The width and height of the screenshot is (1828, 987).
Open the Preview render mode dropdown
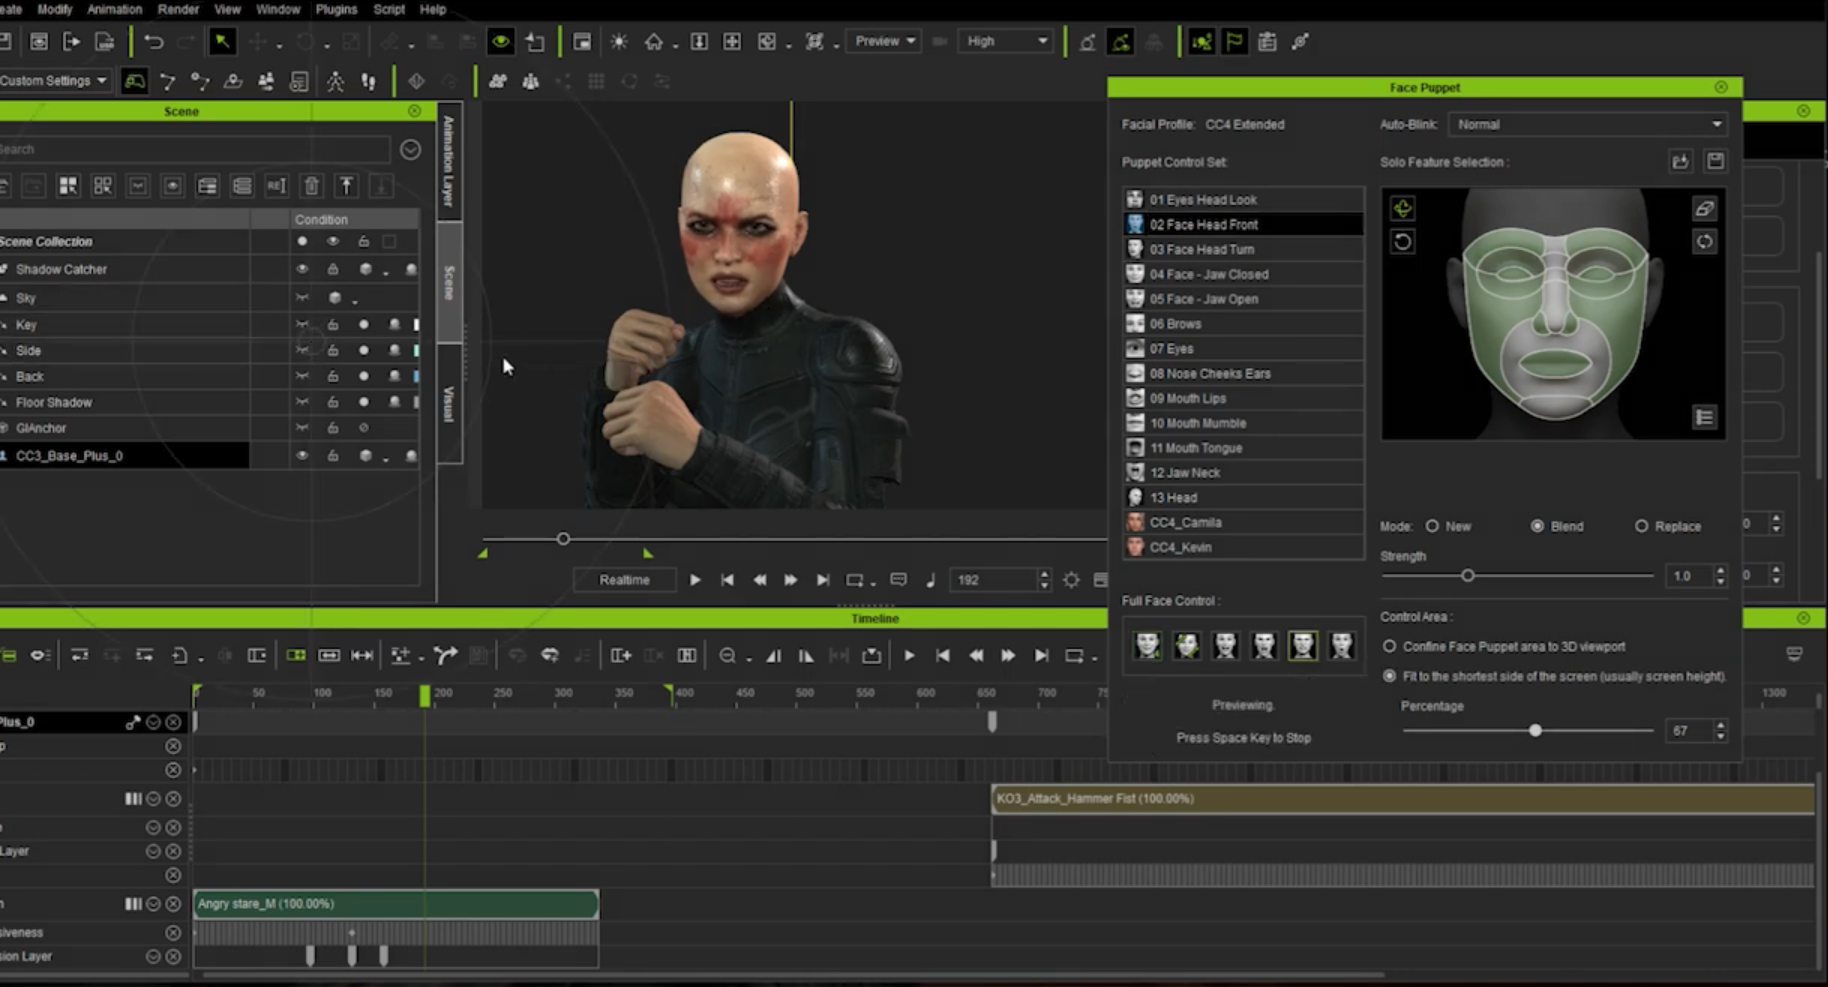click(x=883, y=41)
